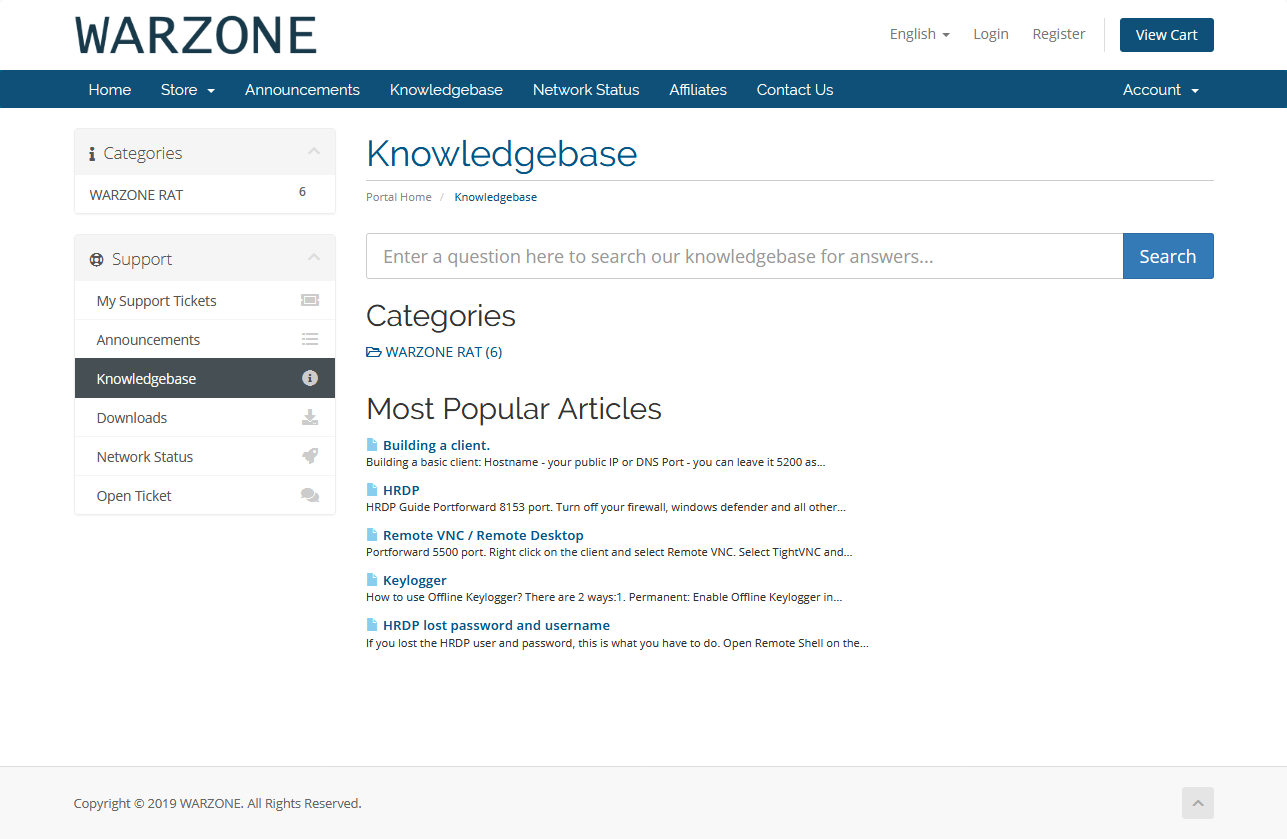Click the chat bubbles icon beside Open Ticket
1287x839 pixels.
[310, 495]
